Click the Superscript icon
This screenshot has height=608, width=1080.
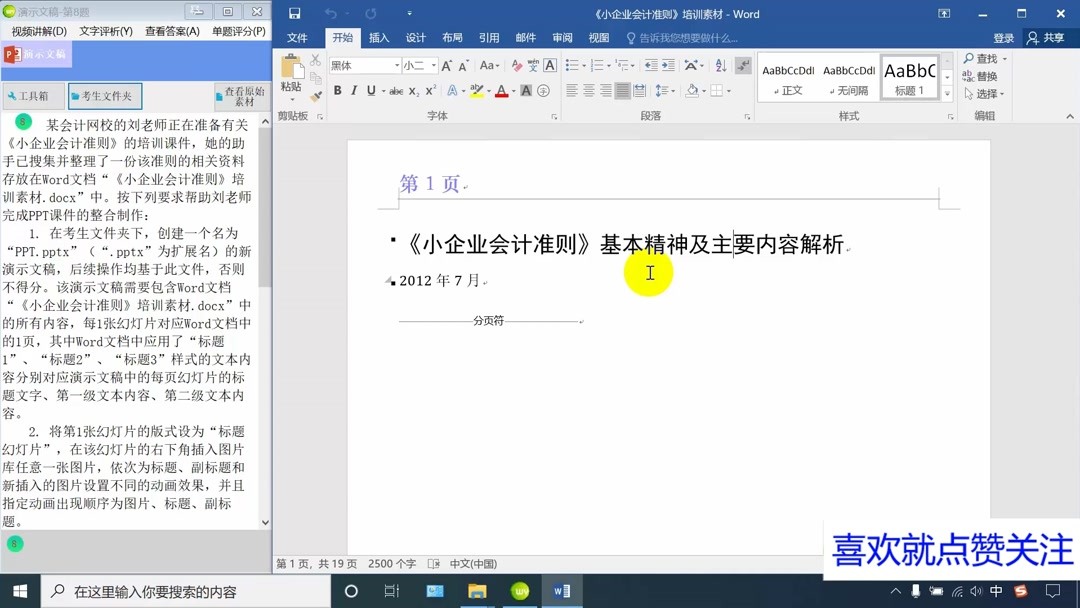[430, 90]
